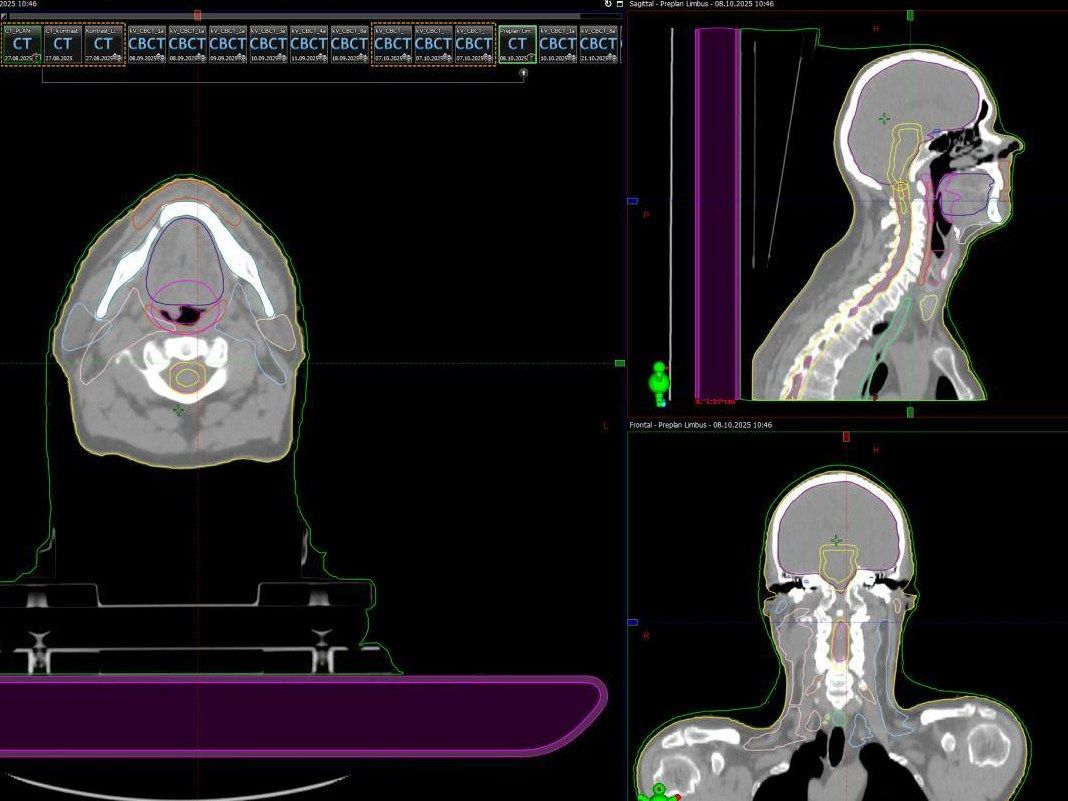The image size is (1068, 801).
Task: Open the Preplan Limbus CT thumbnail
Action: [x=516, y=45]
